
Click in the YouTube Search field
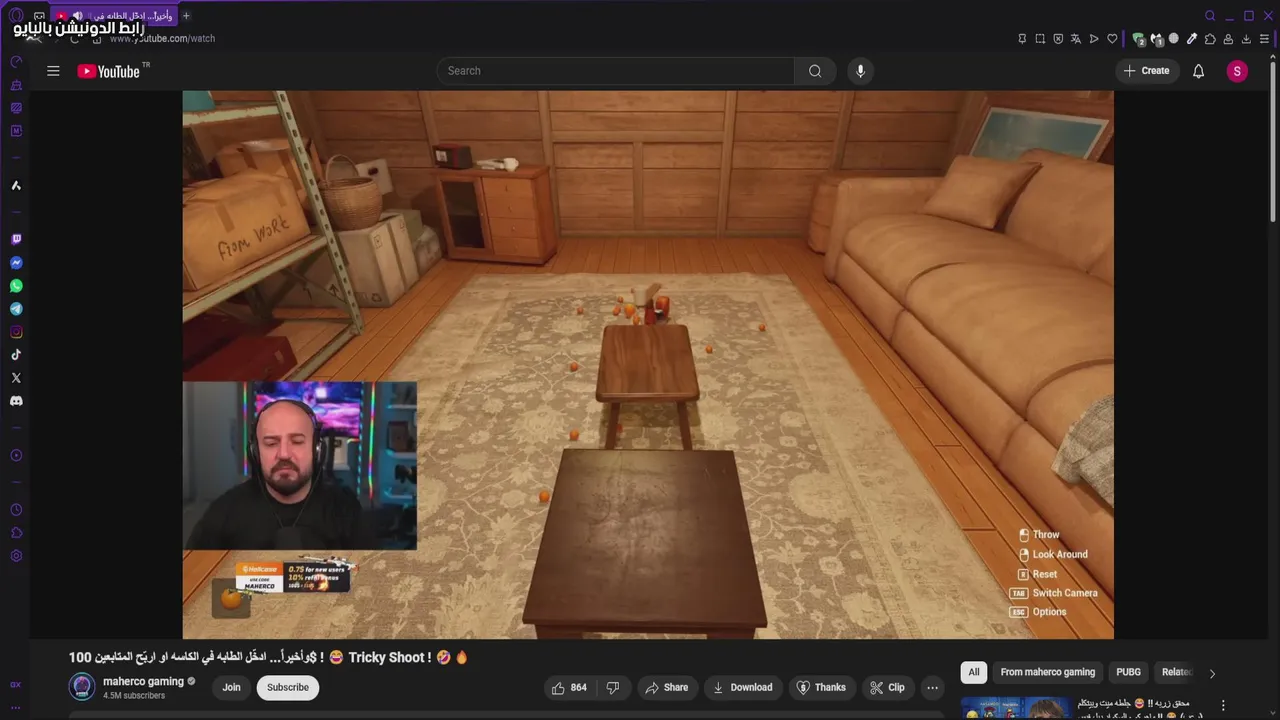pos(615,71)
